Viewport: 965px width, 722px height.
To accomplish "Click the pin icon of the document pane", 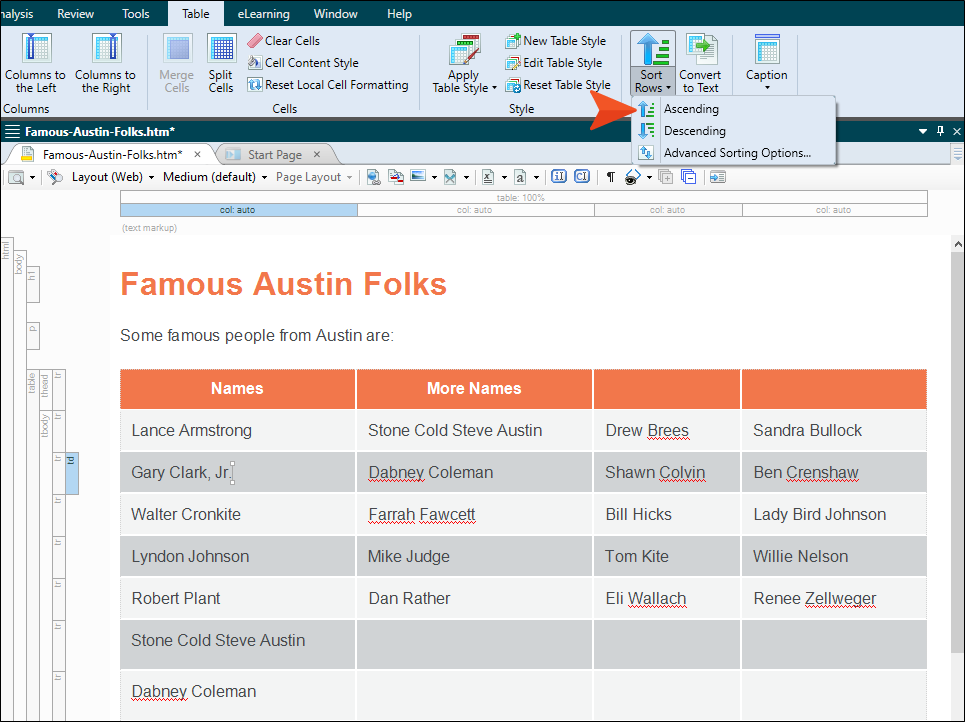I will coord(940,131).
